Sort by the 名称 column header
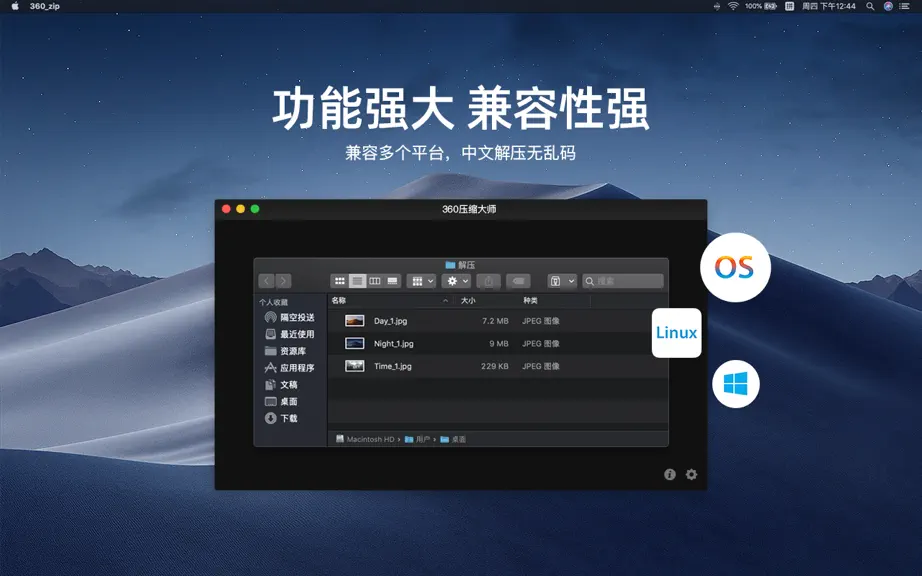 click(x=339, y=300)
